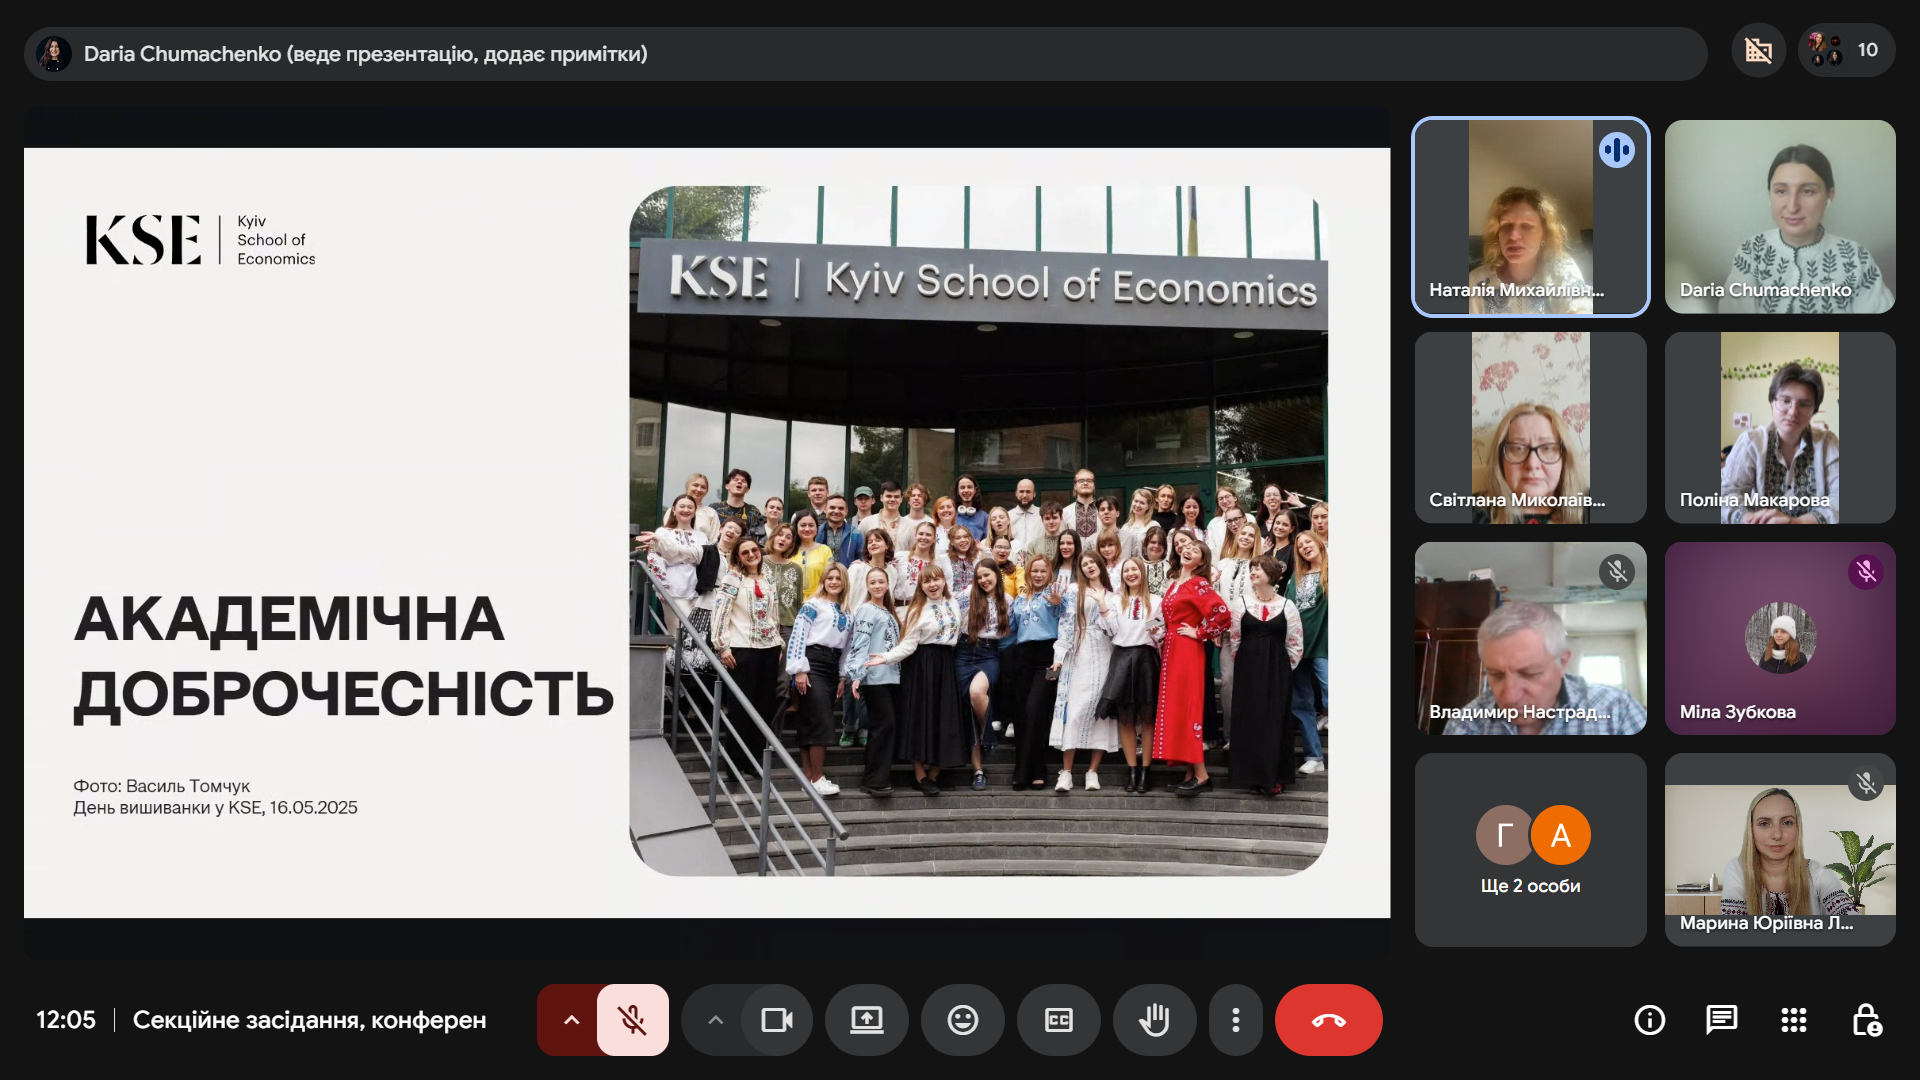This screenshot has width=1920, height=1080.
Task: Click the crossed-out effects icon in top bar
Action: coord(1759,50)
